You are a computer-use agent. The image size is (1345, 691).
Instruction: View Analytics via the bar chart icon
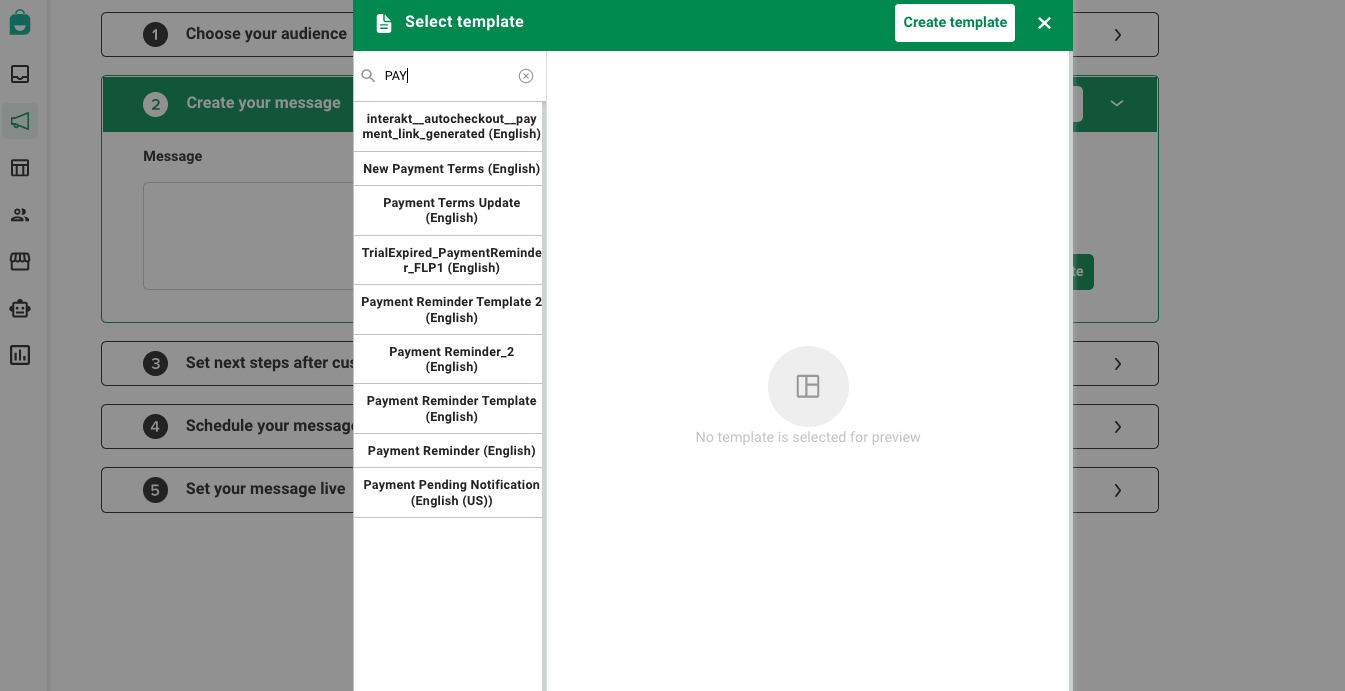[20, 355]
